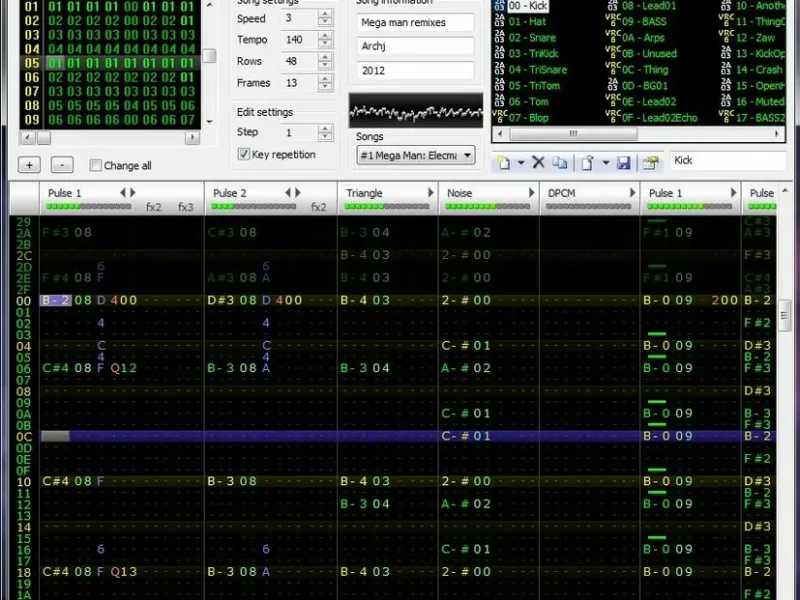Toggle the Key repetition checkbox
Image resolution: width=800 pixels, height=600 pixels.
244,154
